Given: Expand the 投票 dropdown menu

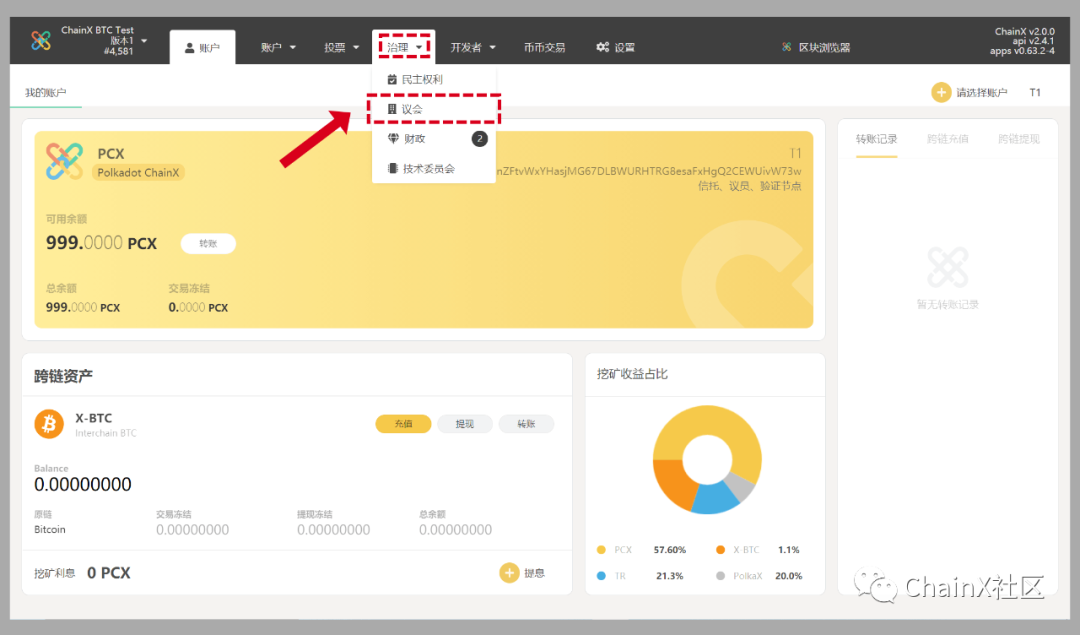Looking at the screenshot, I should pos(342,48).
